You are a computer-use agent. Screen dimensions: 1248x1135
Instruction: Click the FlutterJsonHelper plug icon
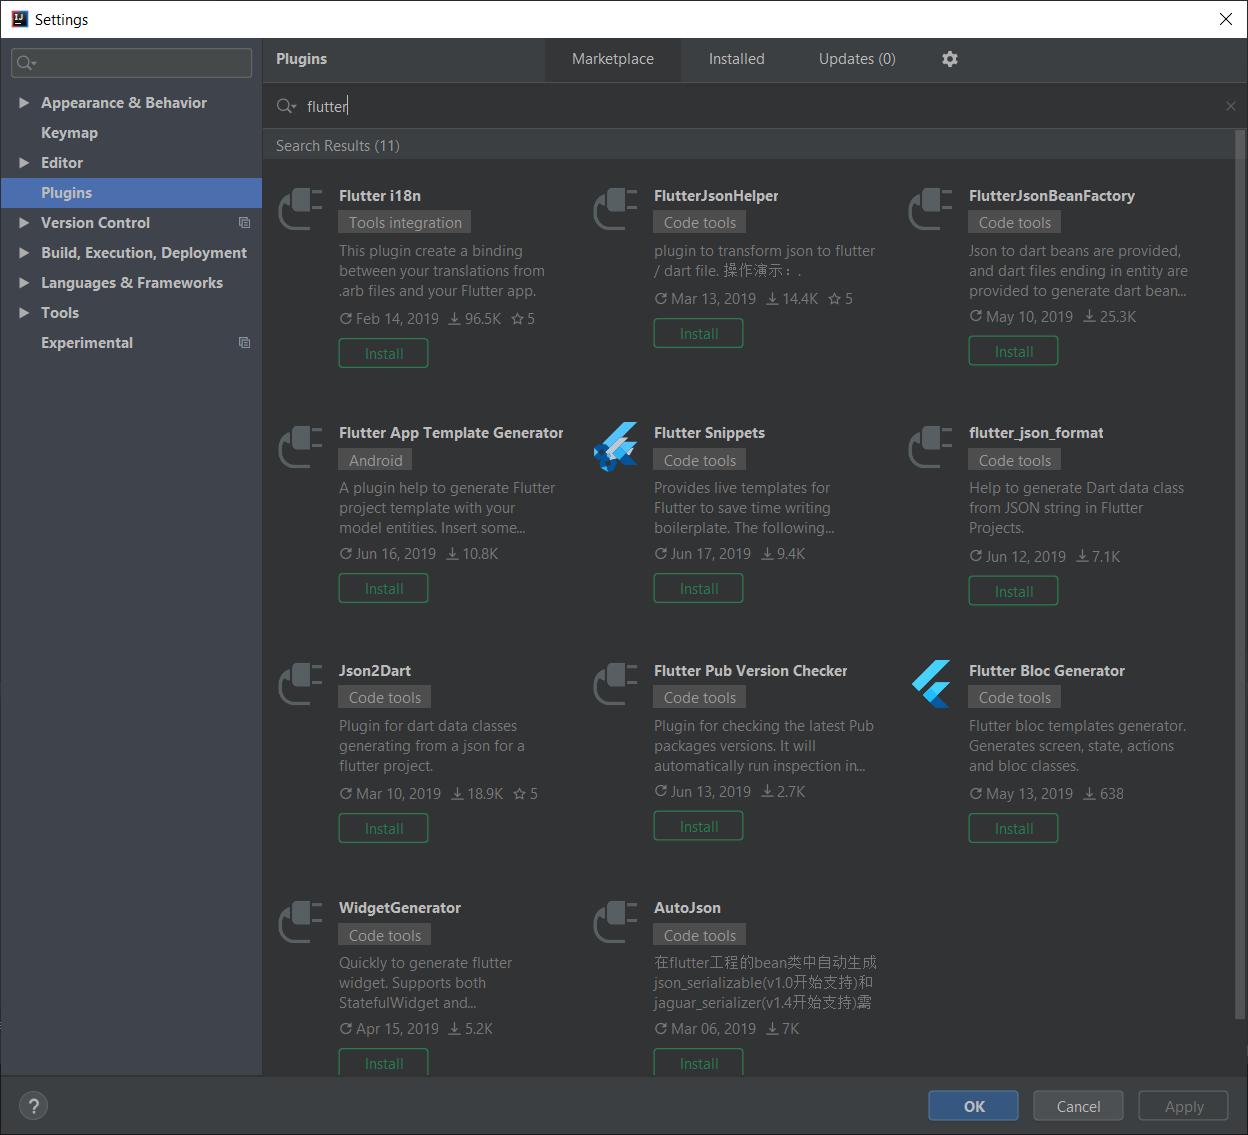(x=615, y=209)
